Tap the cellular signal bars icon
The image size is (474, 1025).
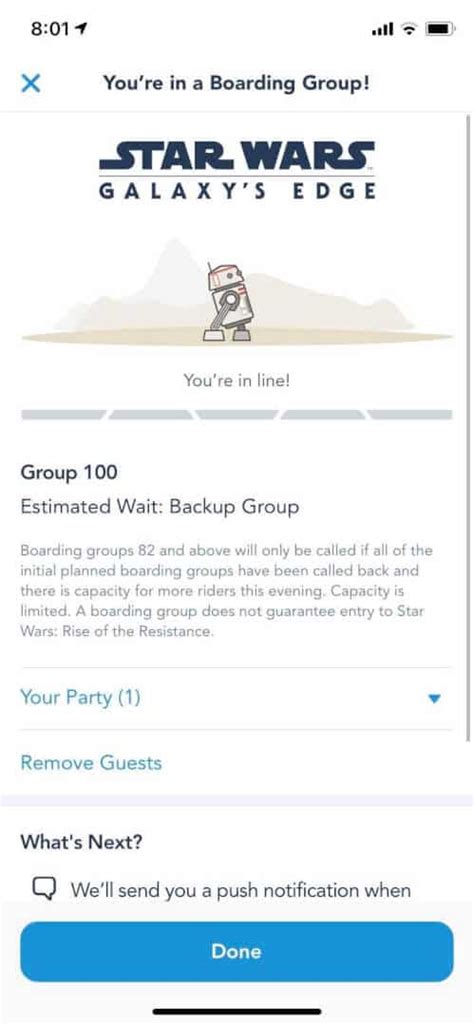tap(382, 29)
